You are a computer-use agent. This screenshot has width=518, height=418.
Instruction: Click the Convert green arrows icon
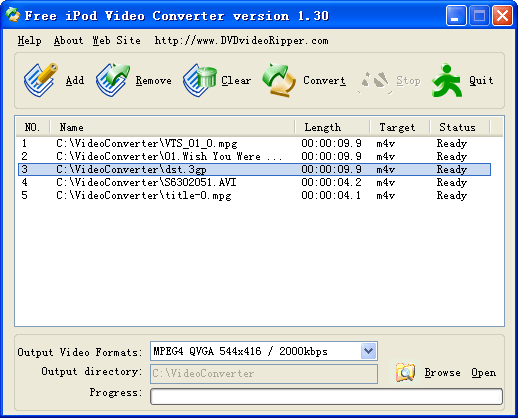(279, 80)
